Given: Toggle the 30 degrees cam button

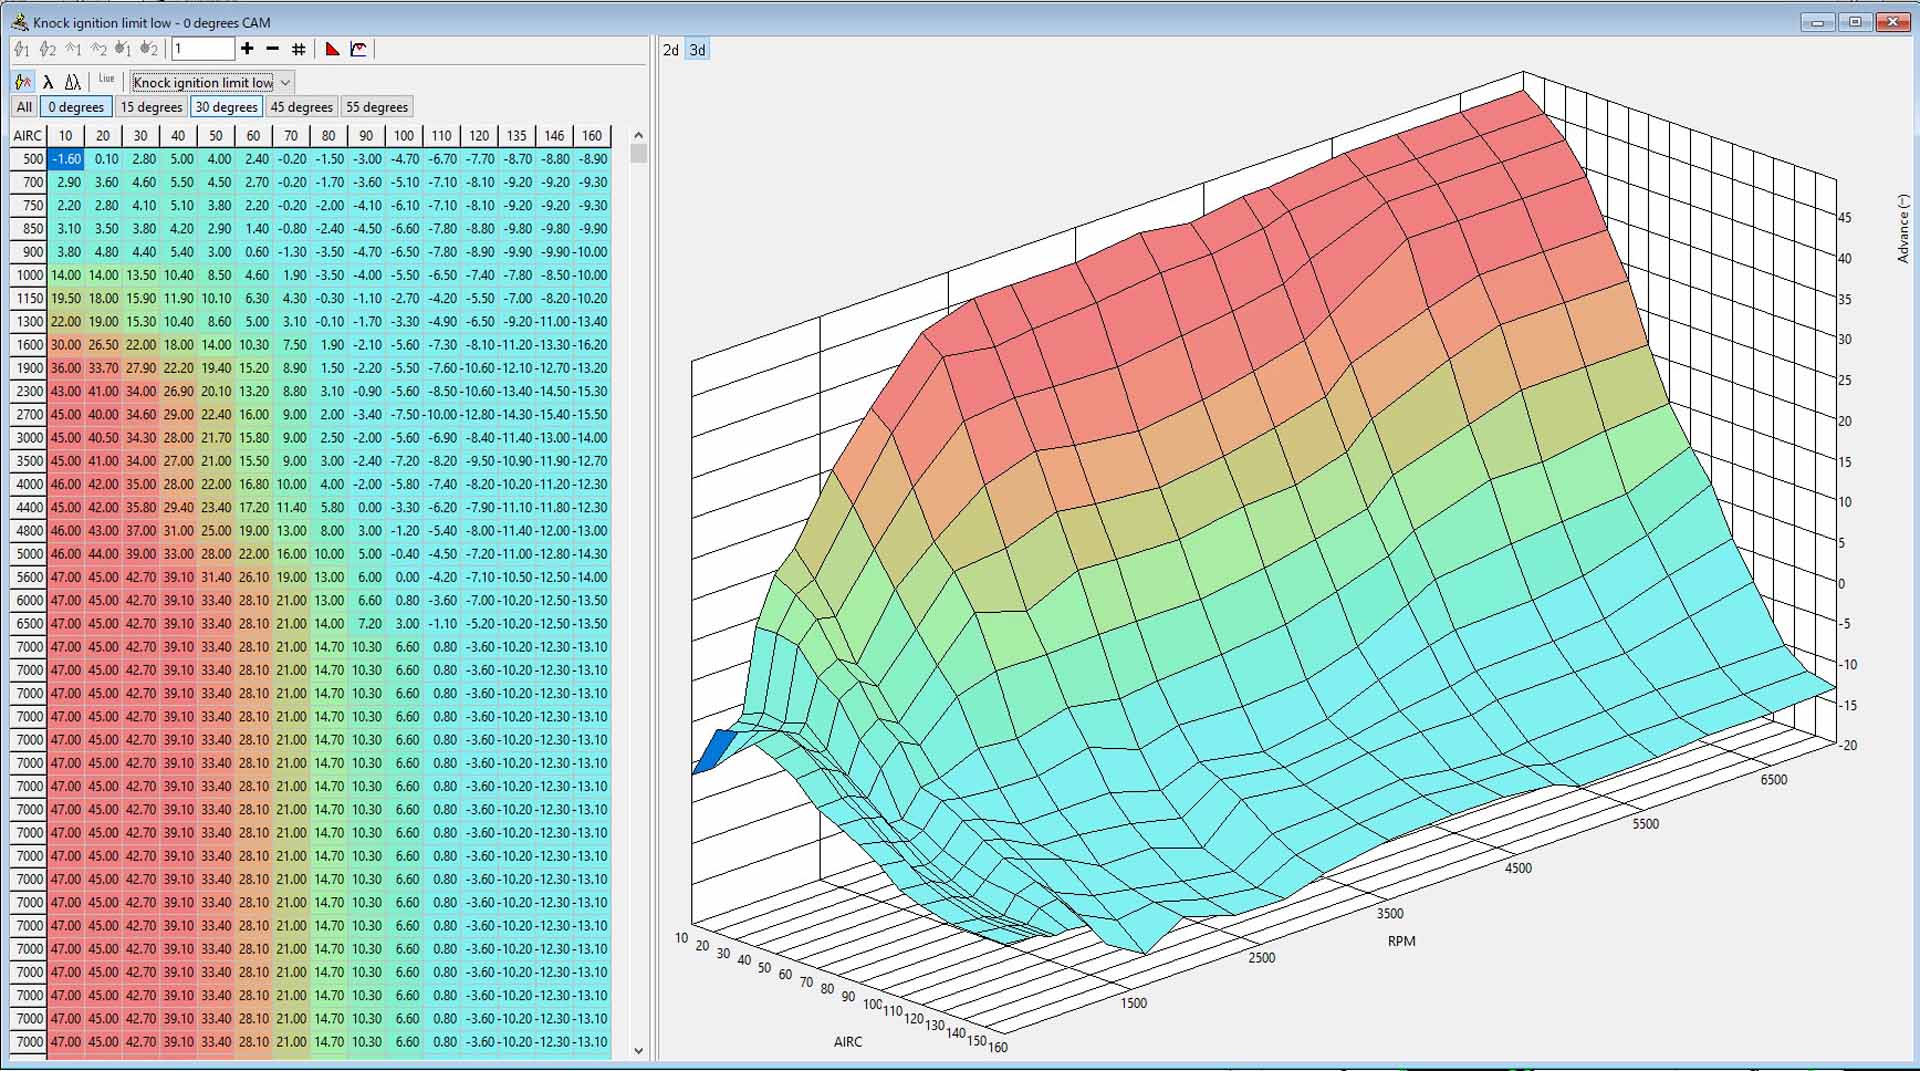Looking at the screenshot, I should click(x=226, y=107).
